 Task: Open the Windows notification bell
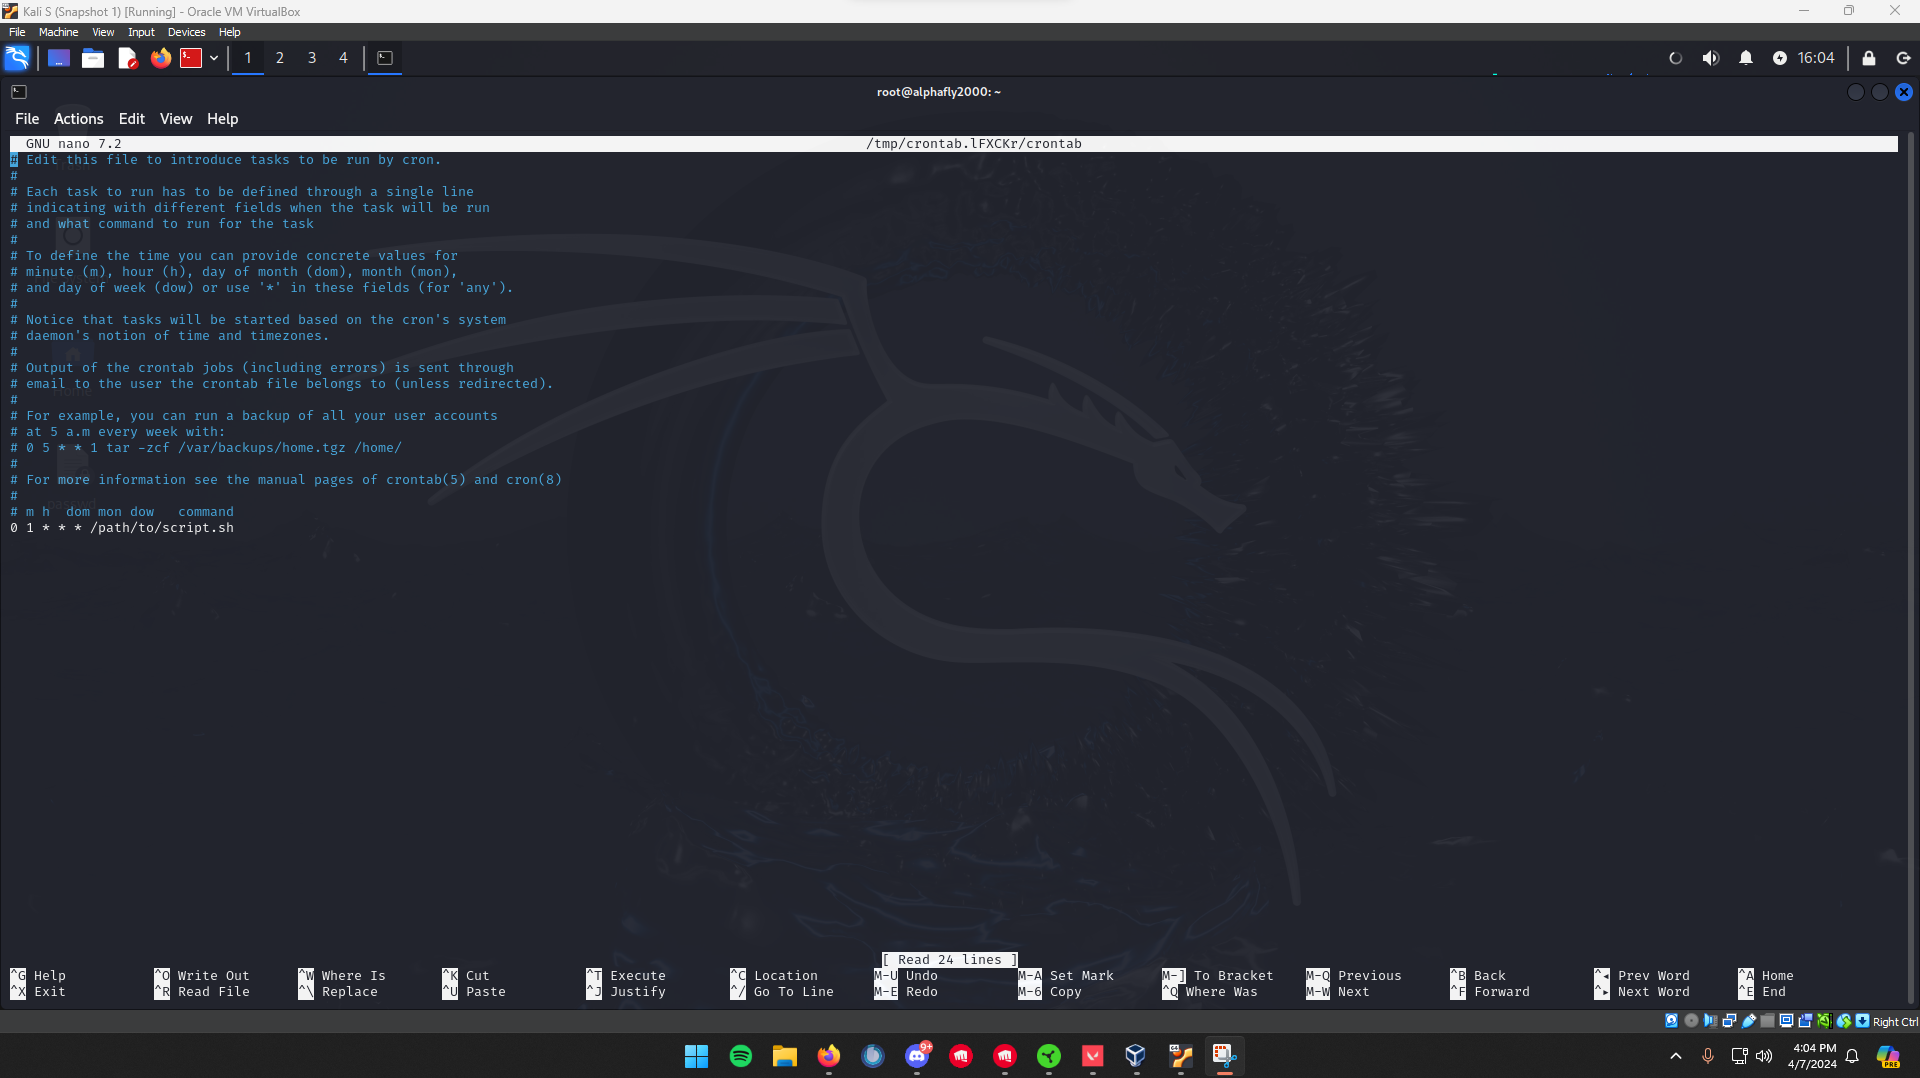[1852, 1056]
